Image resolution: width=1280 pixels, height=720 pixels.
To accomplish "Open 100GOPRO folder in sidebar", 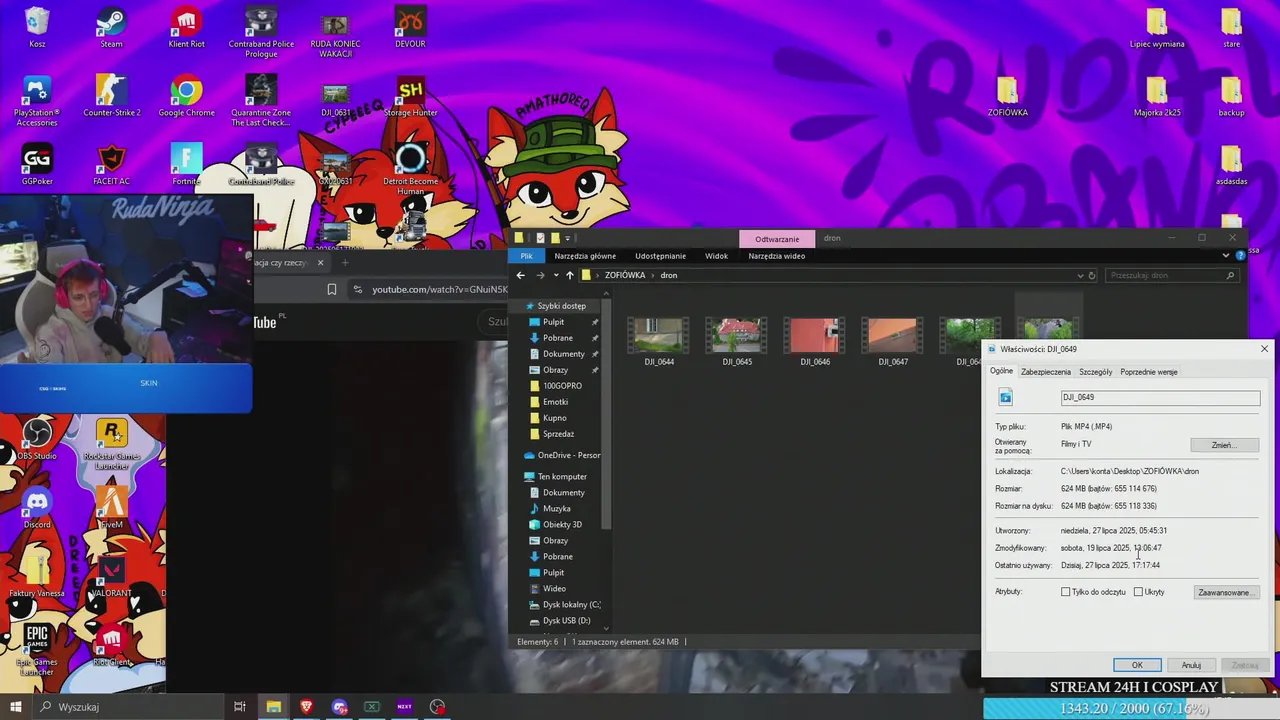I will (x=562, y=386).
